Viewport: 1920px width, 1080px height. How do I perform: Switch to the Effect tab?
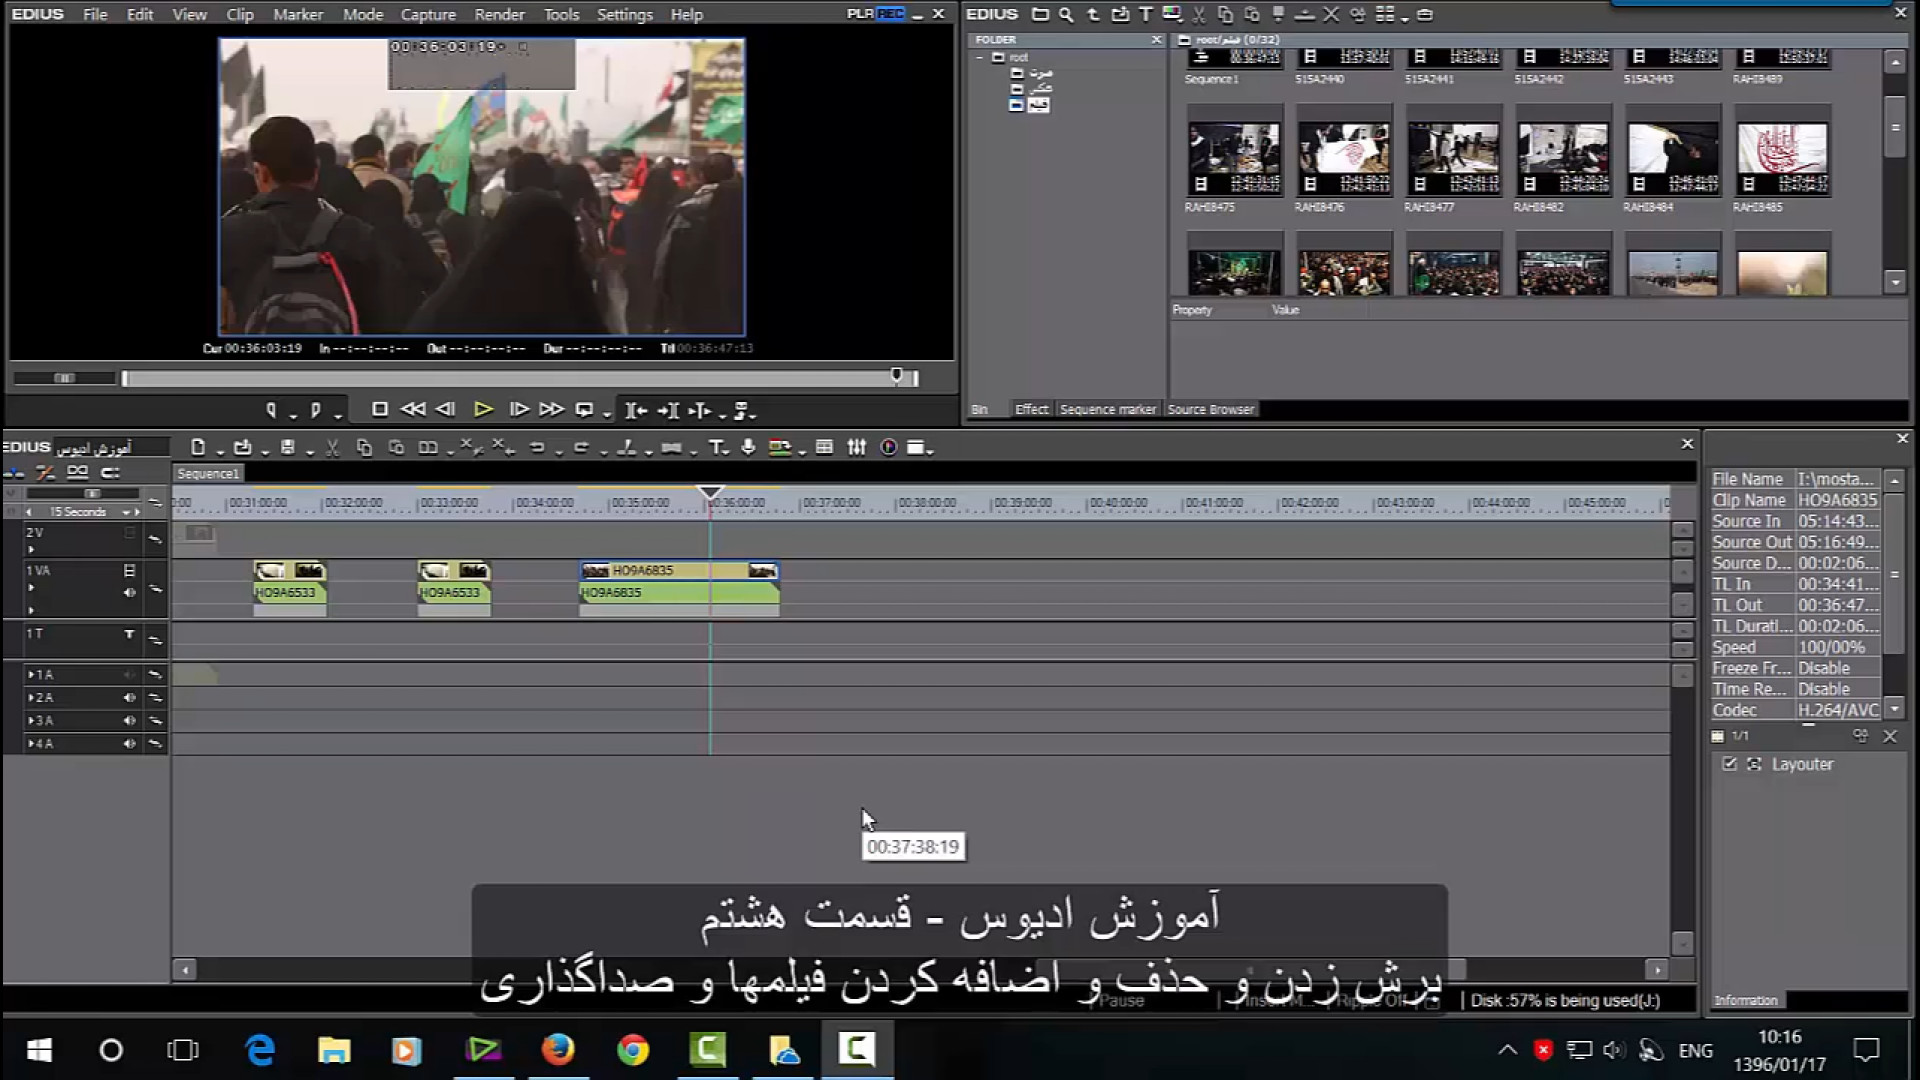pos(1031,409)
